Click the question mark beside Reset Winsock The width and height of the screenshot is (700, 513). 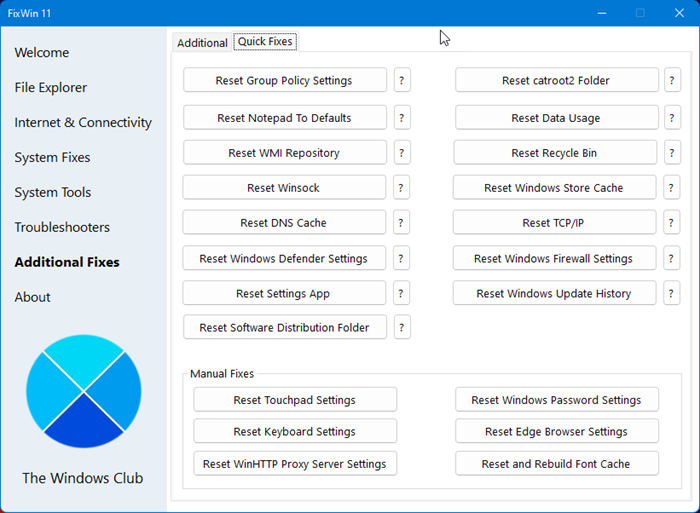(x=401, y=188)
